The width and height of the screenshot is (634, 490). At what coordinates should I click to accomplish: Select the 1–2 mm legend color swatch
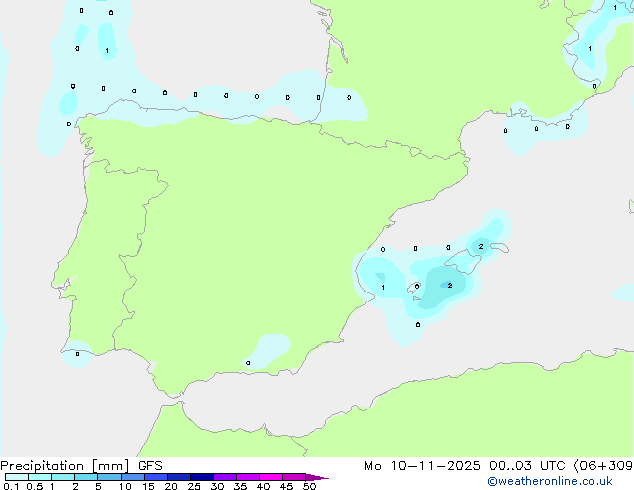[63, 477]
